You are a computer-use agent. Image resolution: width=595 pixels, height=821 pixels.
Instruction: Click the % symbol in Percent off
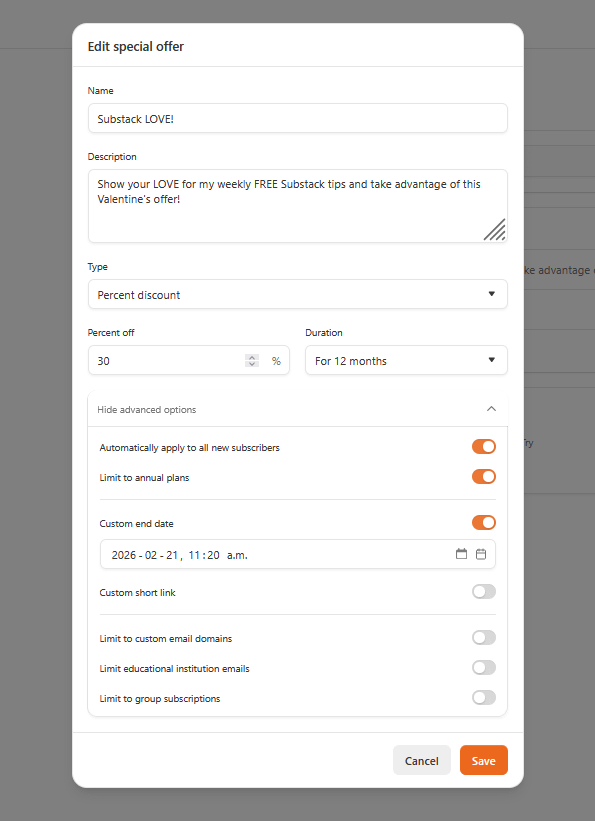click(x=276, y=361)
